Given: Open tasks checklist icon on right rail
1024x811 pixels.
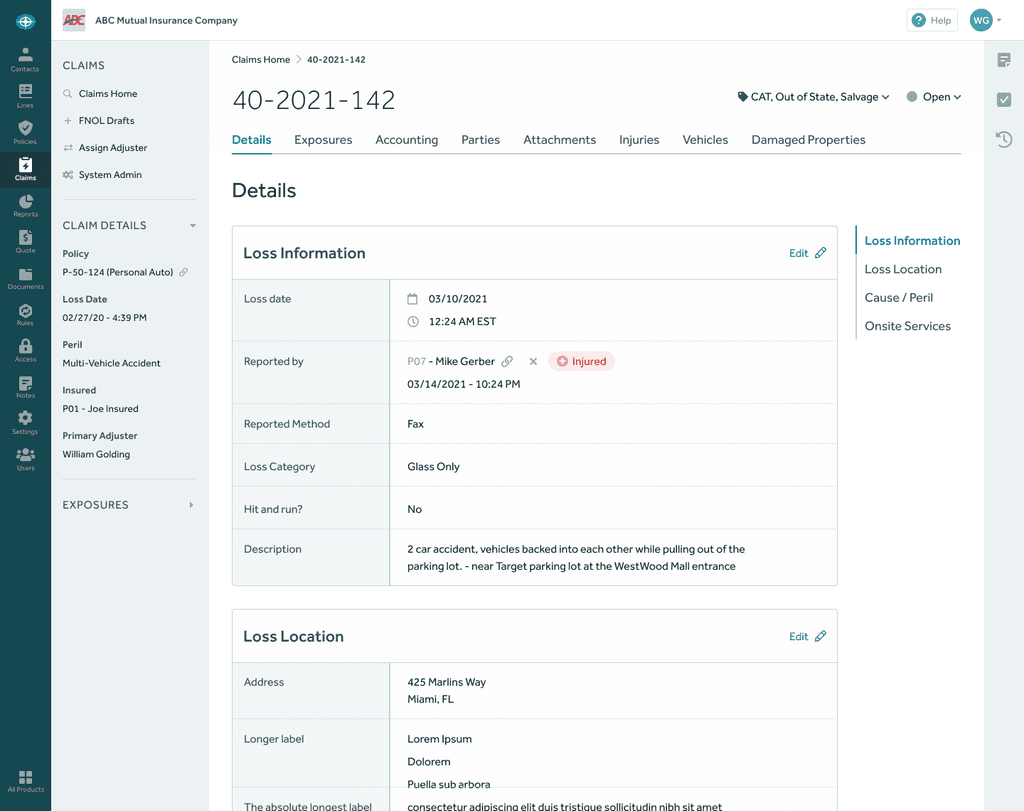Looking at the screenshot, I should coord(1004,99).
